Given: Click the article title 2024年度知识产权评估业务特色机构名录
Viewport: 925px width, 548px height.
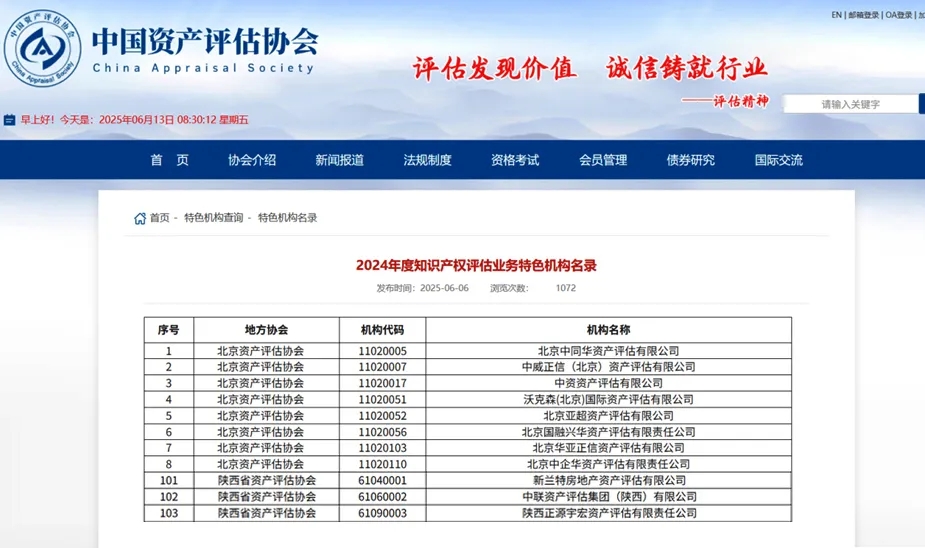Looking at the screenshot, I should (x=476, y=265).
